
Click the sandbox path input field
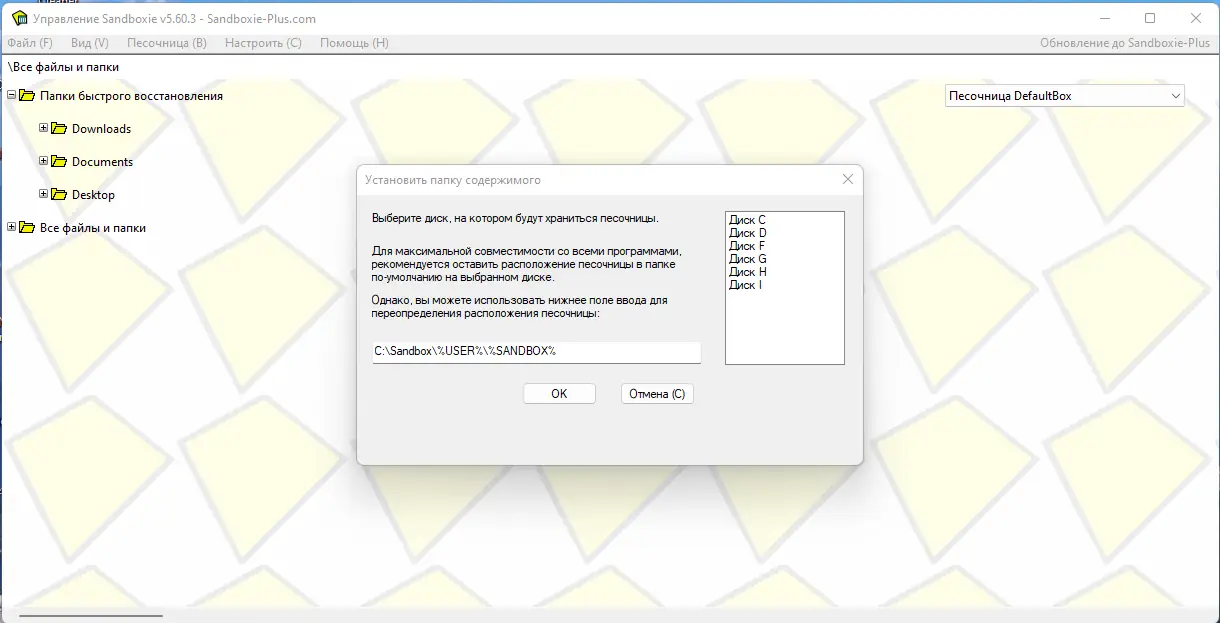coord(537,351)
